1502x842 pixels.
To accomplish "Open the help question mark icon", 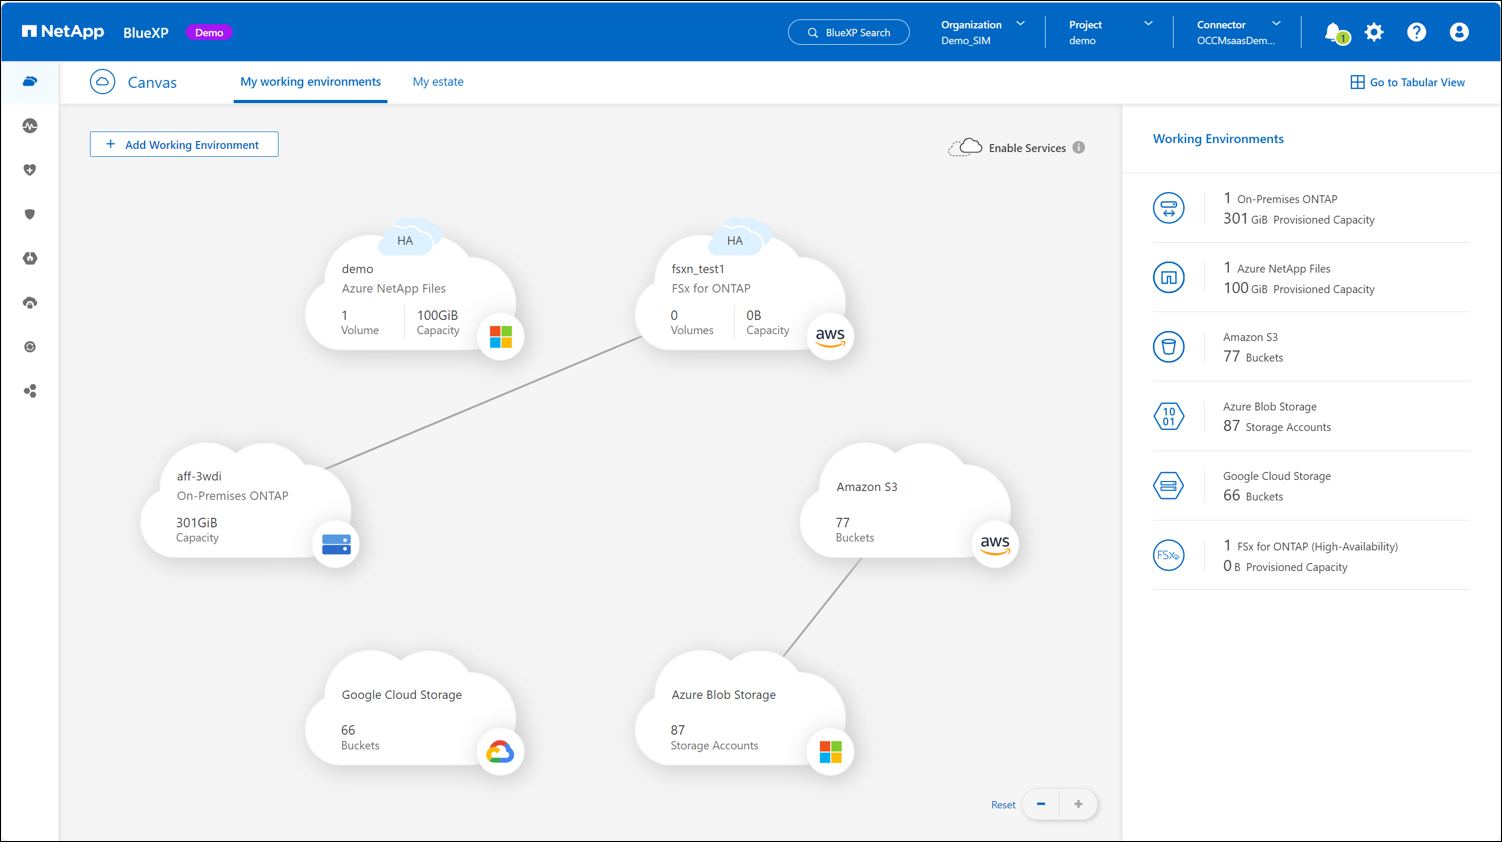I will [x=1416, y=32].
